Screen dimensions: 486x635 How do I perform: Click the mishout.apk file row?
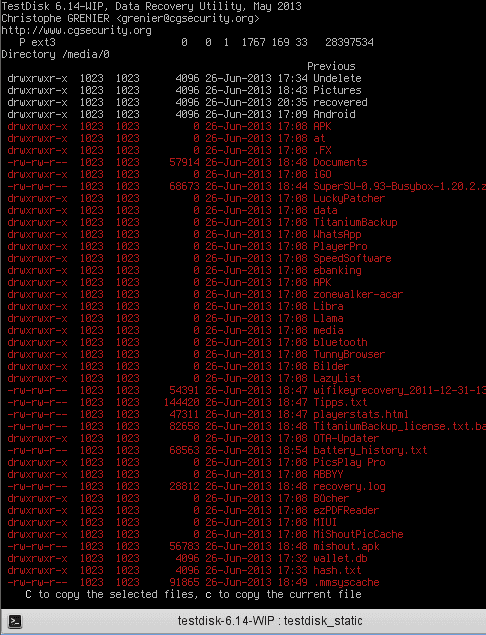tap(193, 546)
